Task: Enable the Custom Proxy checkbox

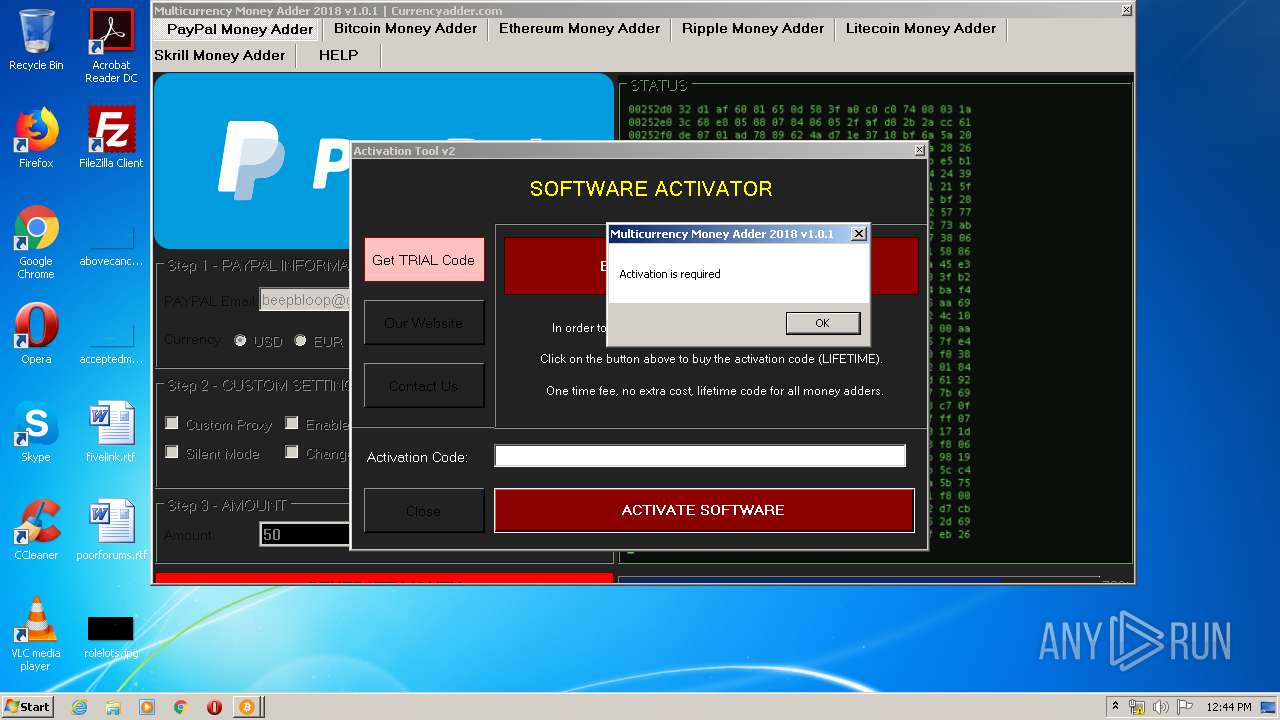Action: pyautogui.click(x=172, y=424)
